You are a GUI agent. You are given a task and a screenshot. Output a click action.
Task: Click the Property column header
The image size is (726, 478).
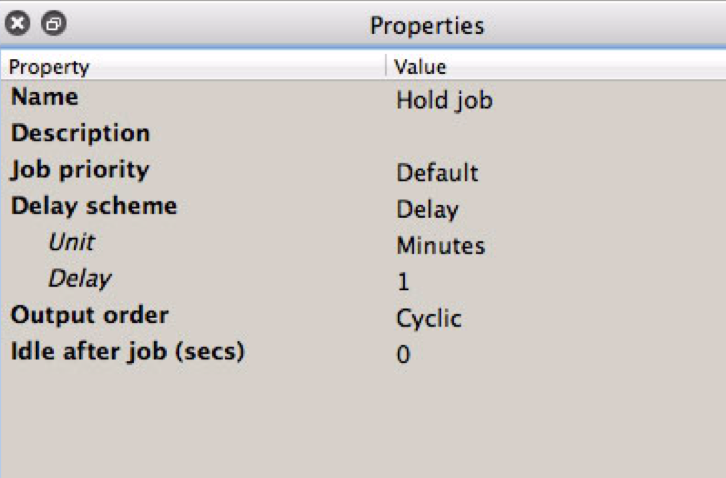tap(193, 67)
